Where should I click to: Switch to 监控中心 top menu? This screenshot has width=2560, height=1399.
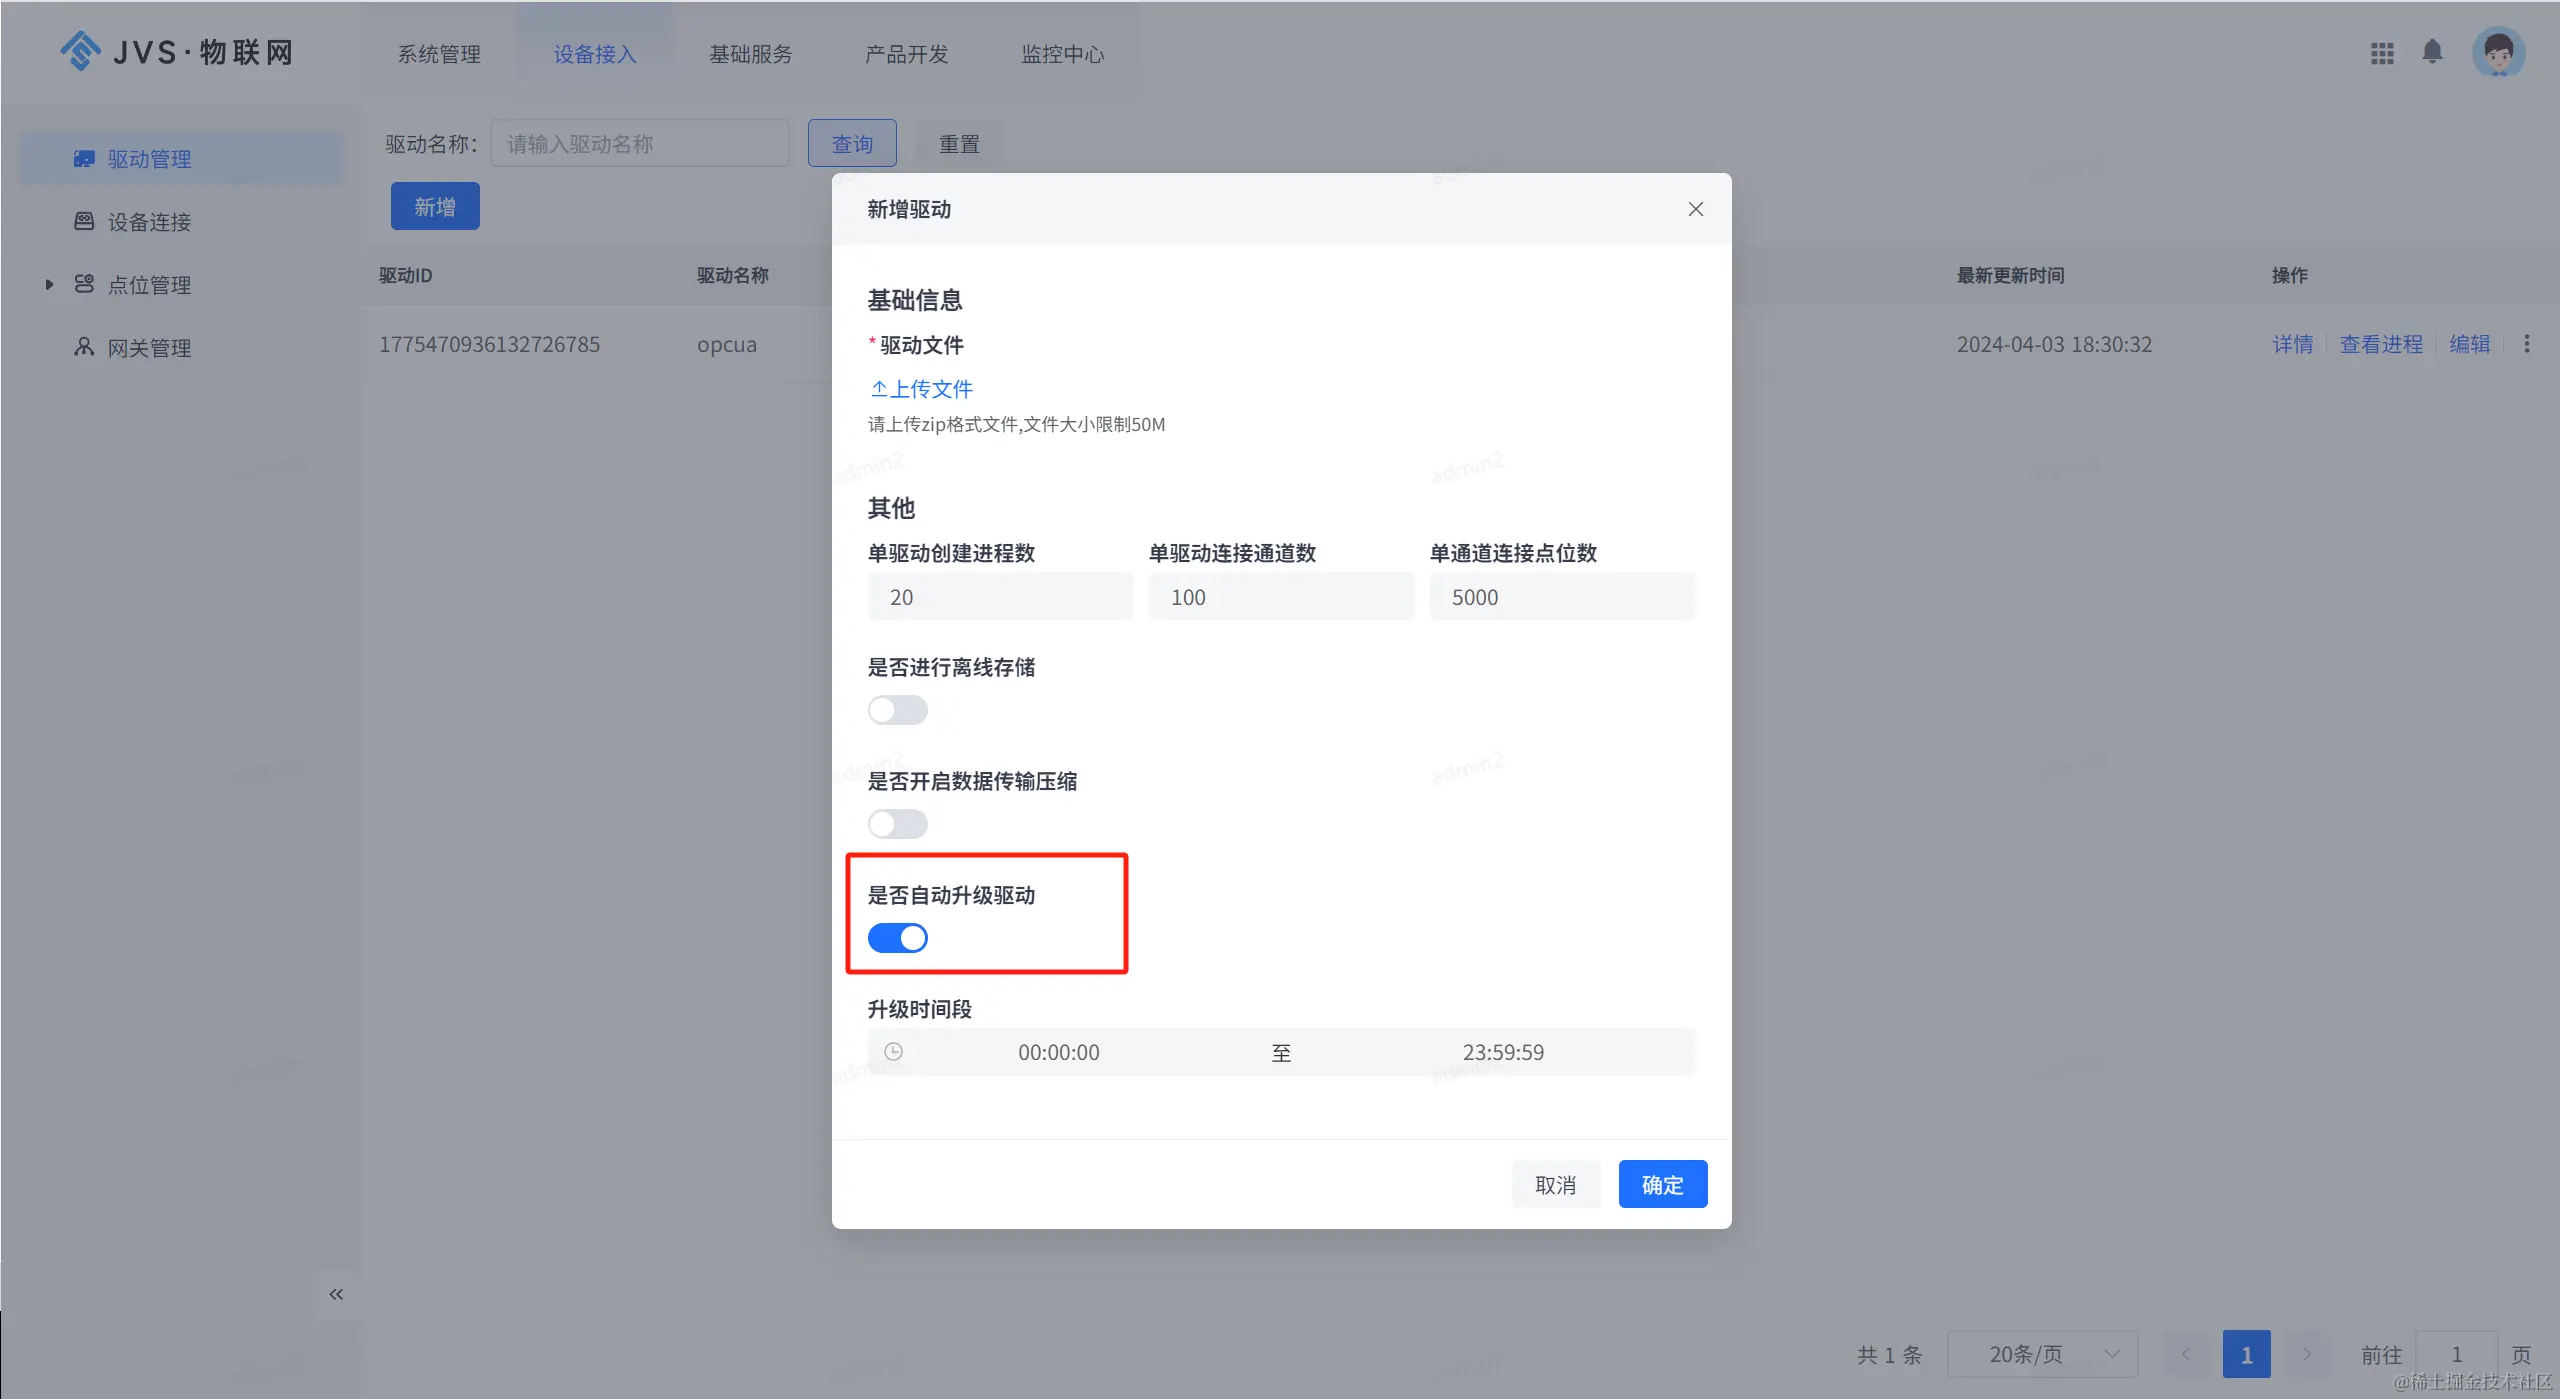(1062, 54)
